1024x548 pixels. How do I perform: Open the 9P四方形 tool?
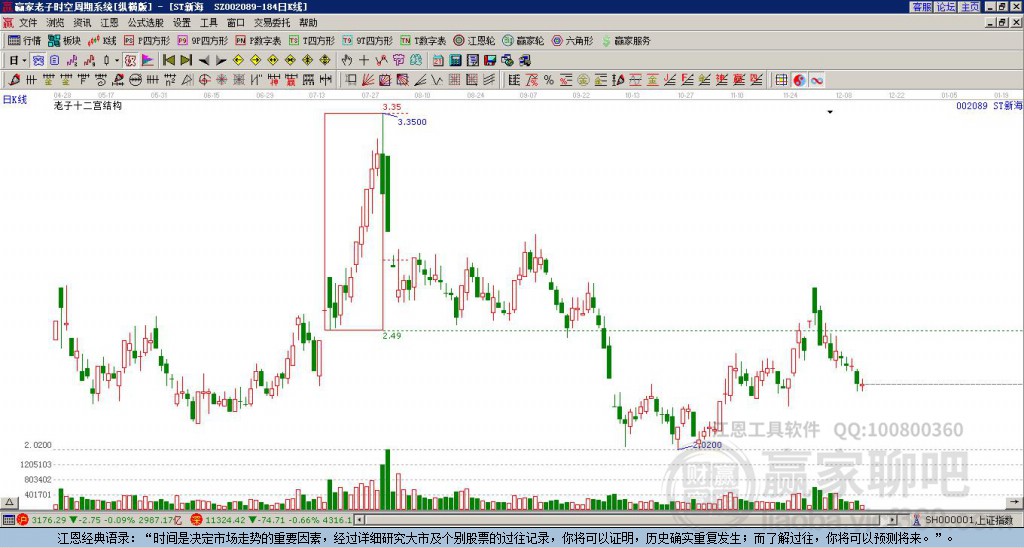pyautogui.click(x=202, y=40)
